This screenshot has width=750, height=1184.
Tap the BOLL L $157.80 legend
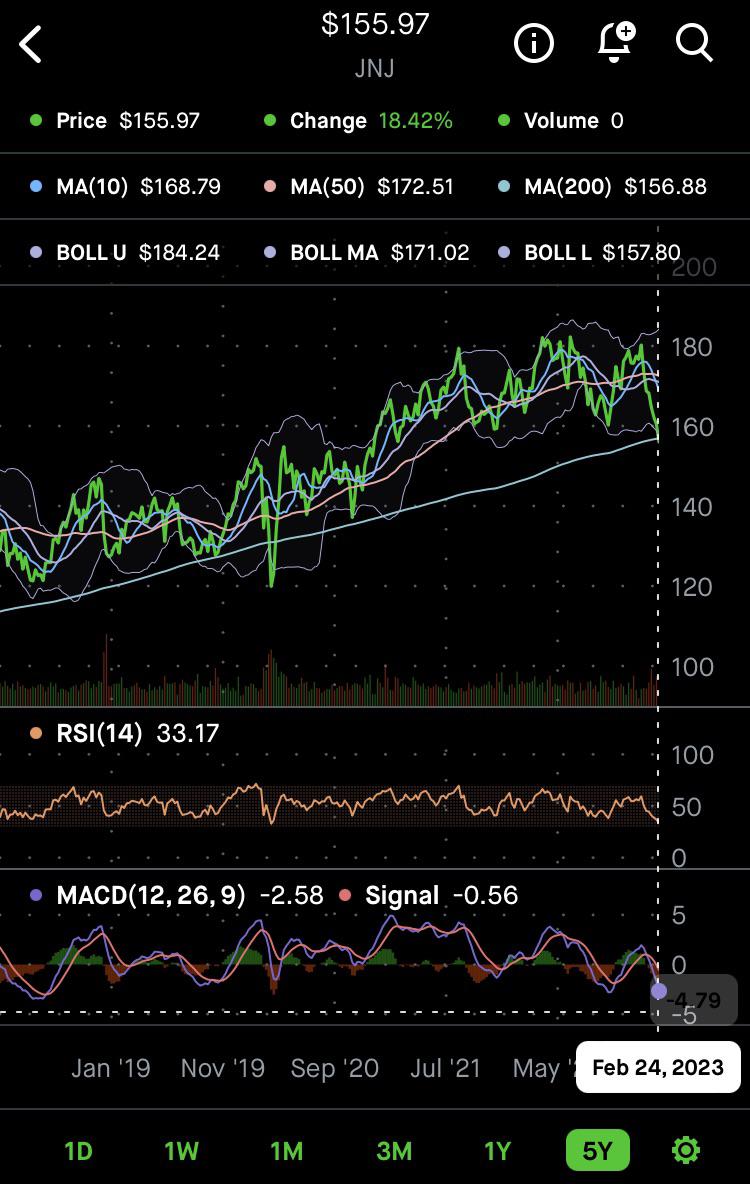(589, 252)
